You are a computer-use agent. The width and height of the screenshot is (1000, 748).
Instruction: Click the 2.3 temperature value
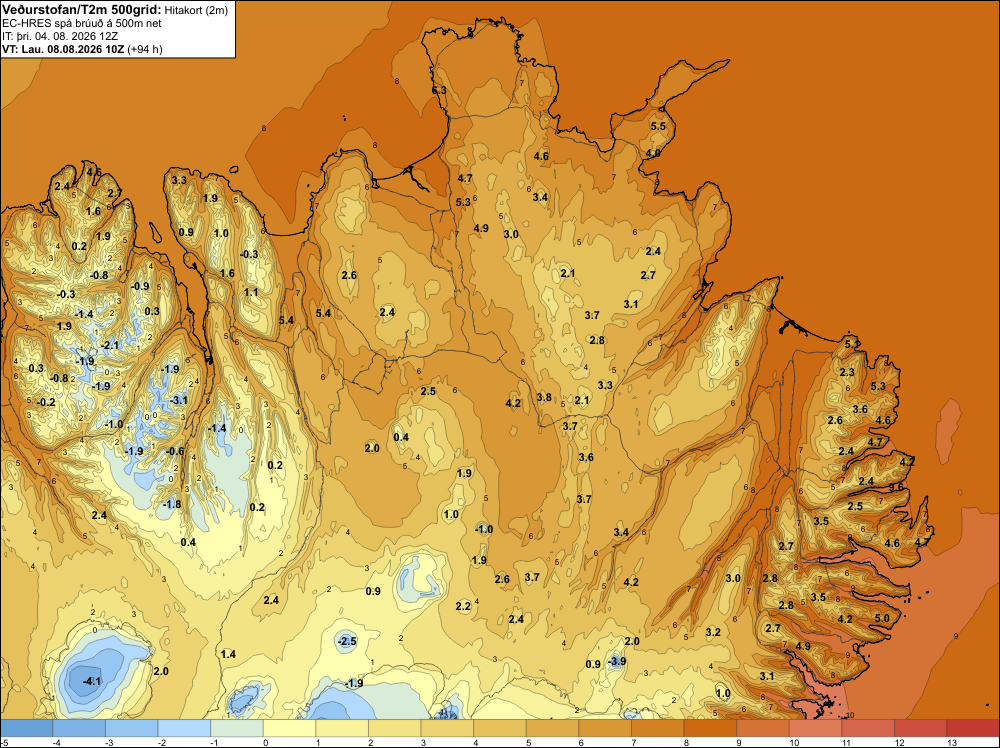[x=847, y=372]
